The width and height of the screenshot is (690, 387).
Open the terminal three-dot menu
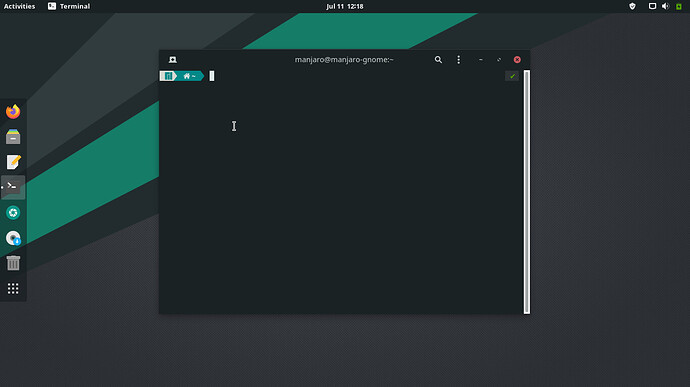point(458,59)
